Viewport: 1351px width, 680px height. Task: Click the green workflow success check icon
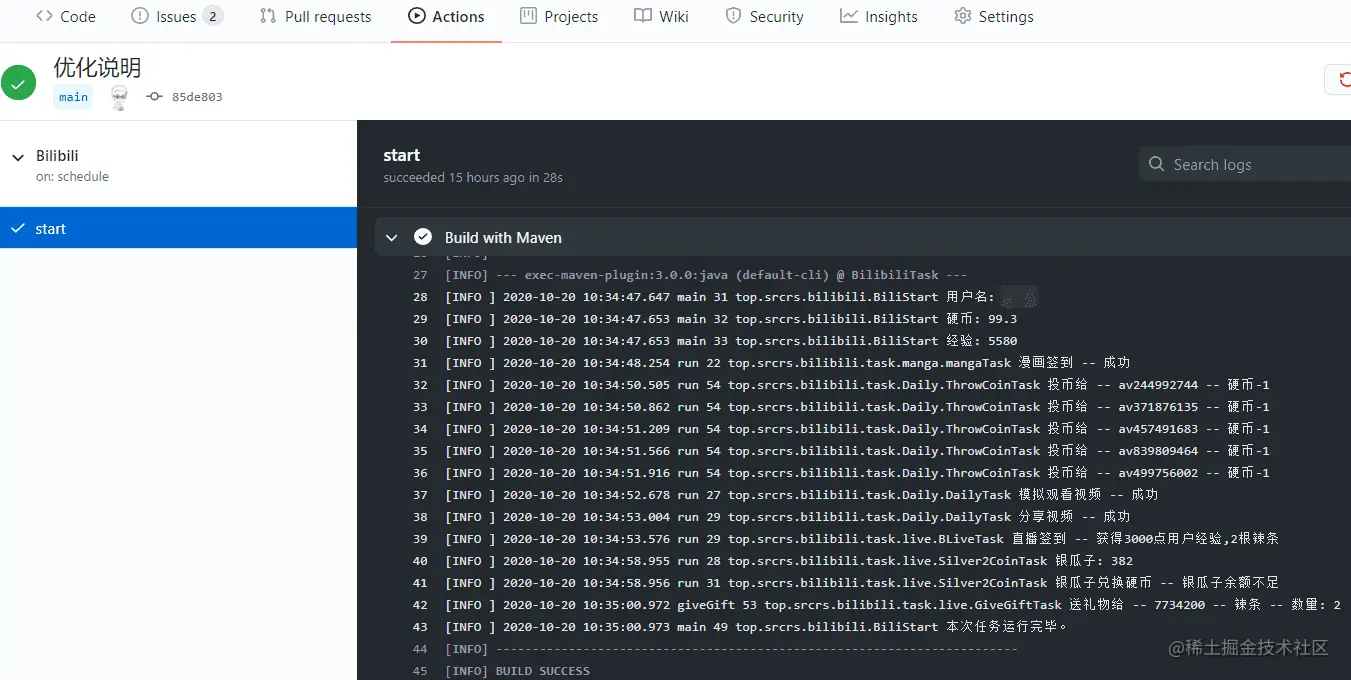click(x=19, y=83)
